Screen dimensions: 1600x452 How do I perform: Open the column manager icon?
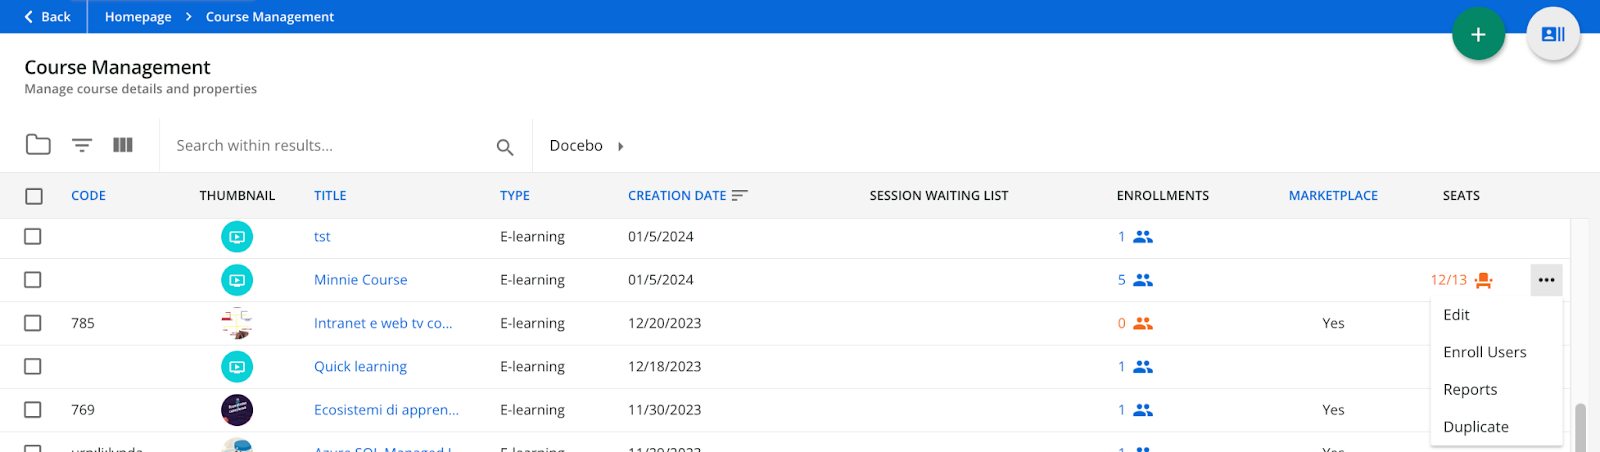click(x=123, y=145)
